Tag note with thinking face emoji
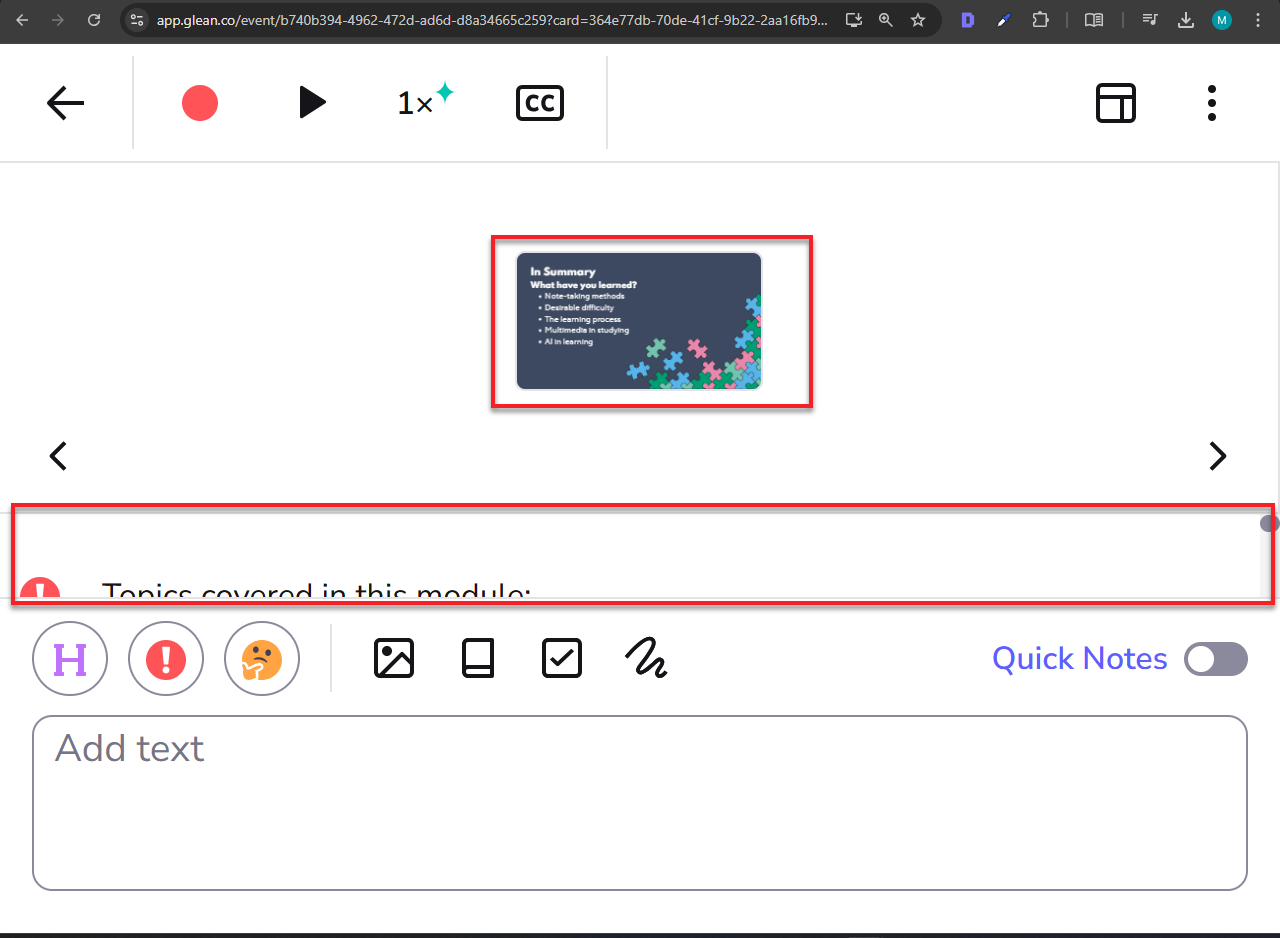Image resolution: width=1280 pixels, height=938 pixels. tap(262, 659)
